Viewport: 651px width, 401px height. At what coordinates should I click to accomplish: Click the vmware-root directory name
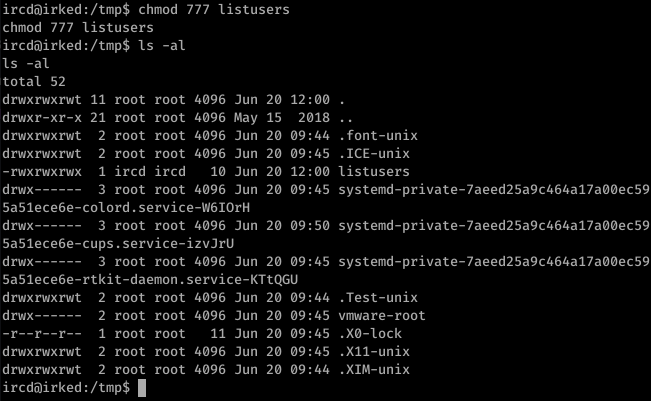[x=382, y=315]
